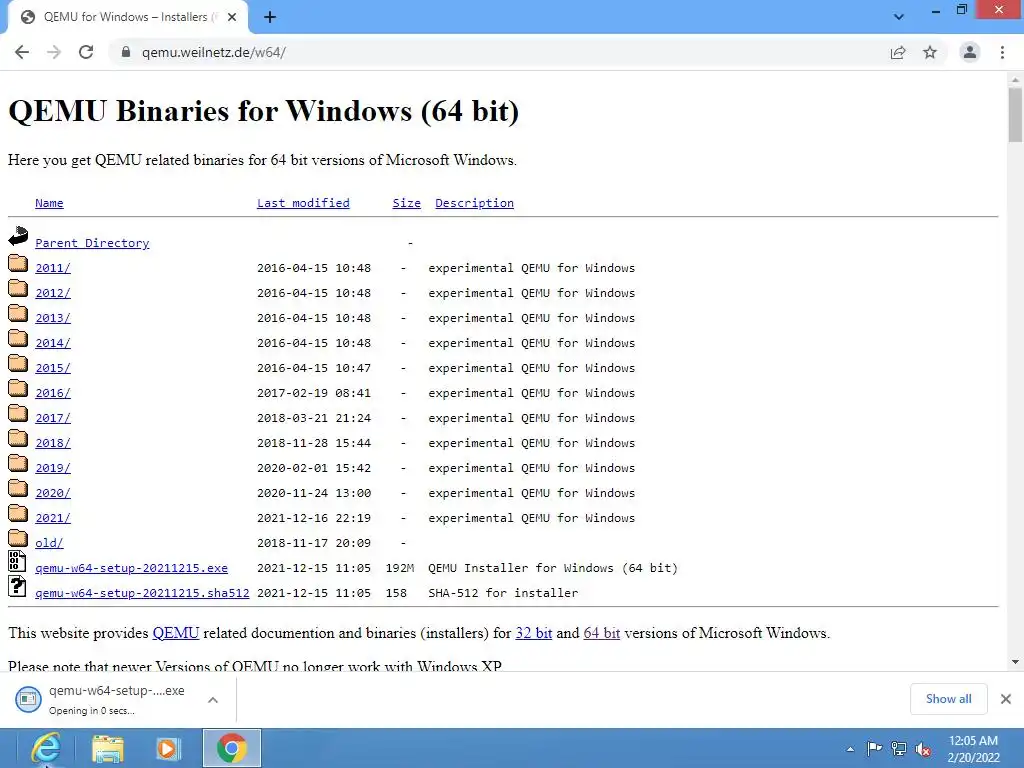Click Chrome icon in taskbar
The width and height of the screenshot is (1024, 768).
(231, 748)
